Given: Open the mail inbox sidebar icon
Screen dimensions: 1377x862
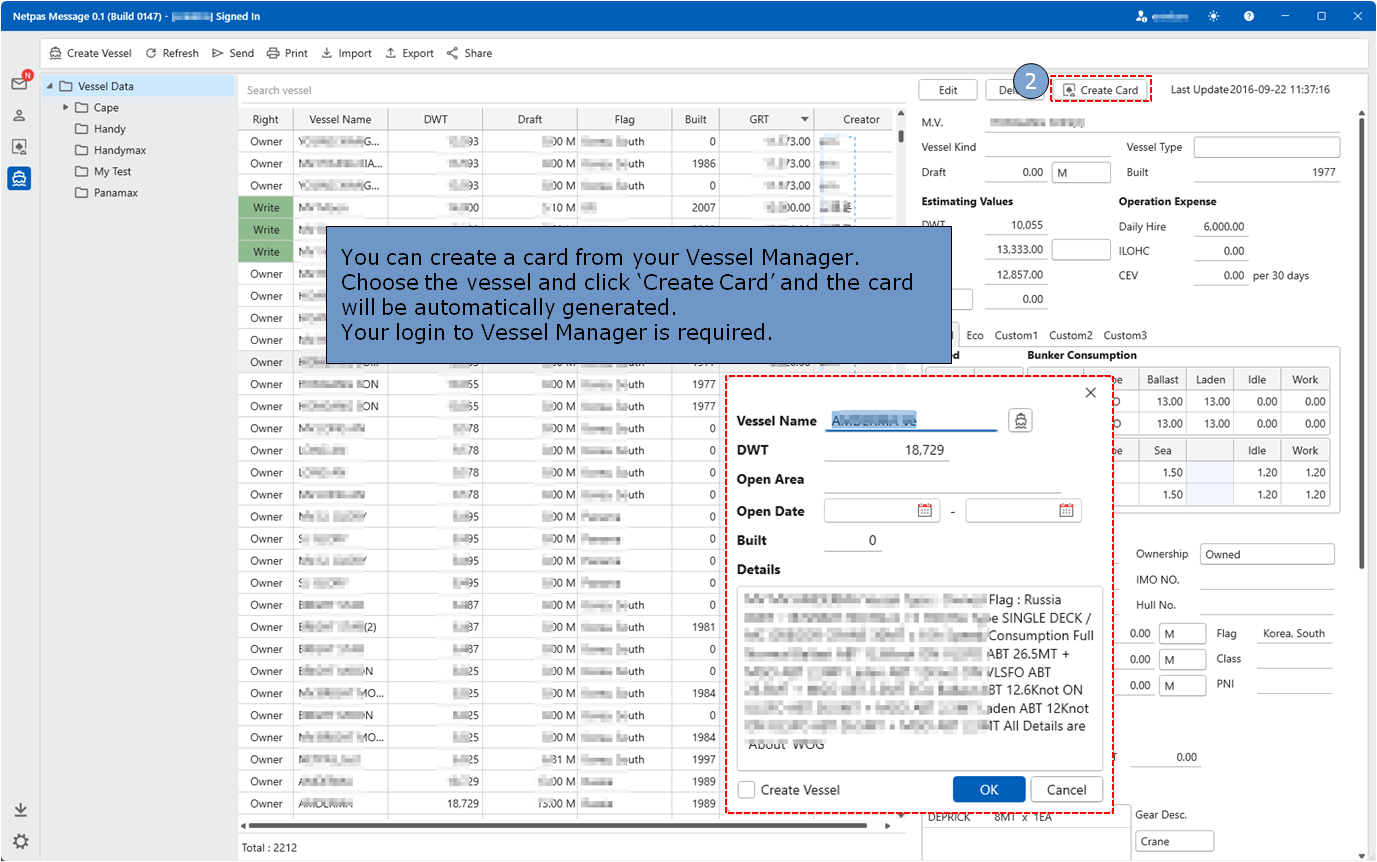Looking at the screenshot, I should 19,84.
